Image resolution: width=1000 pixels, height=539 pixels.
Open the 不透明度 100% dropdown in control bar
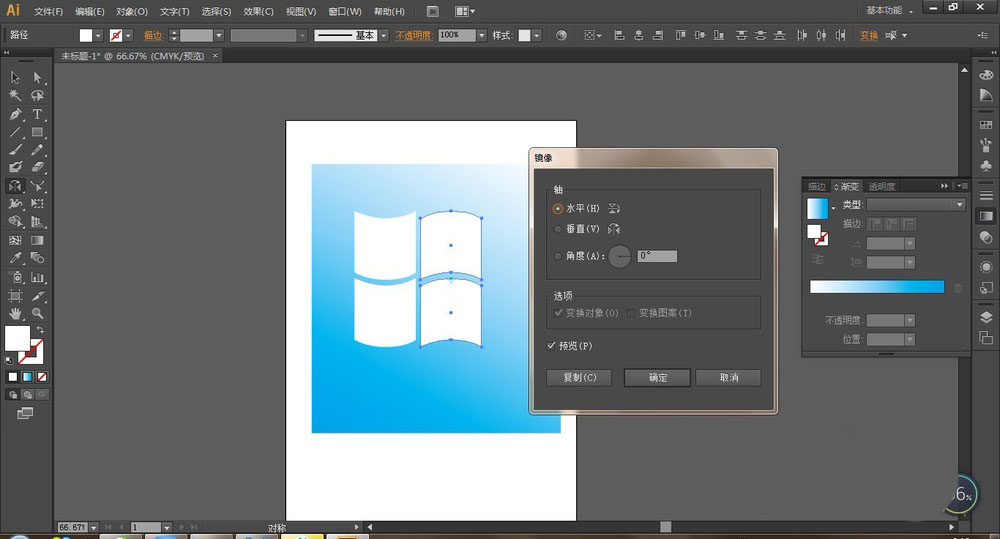click(x=481, y=35)
